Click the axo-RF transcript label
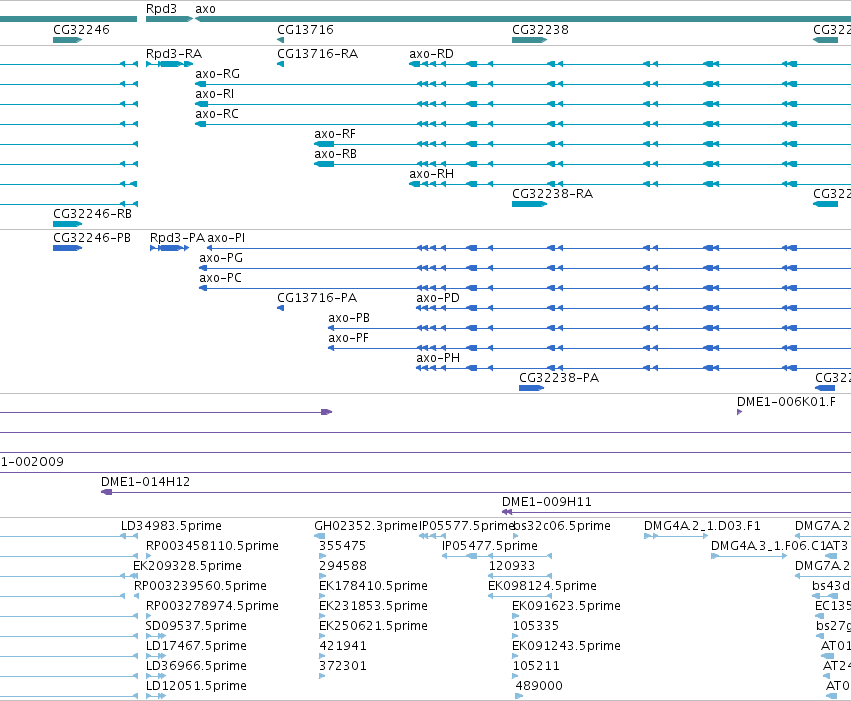Viewport: 851px width, 701px height. [x=335, y=134]
